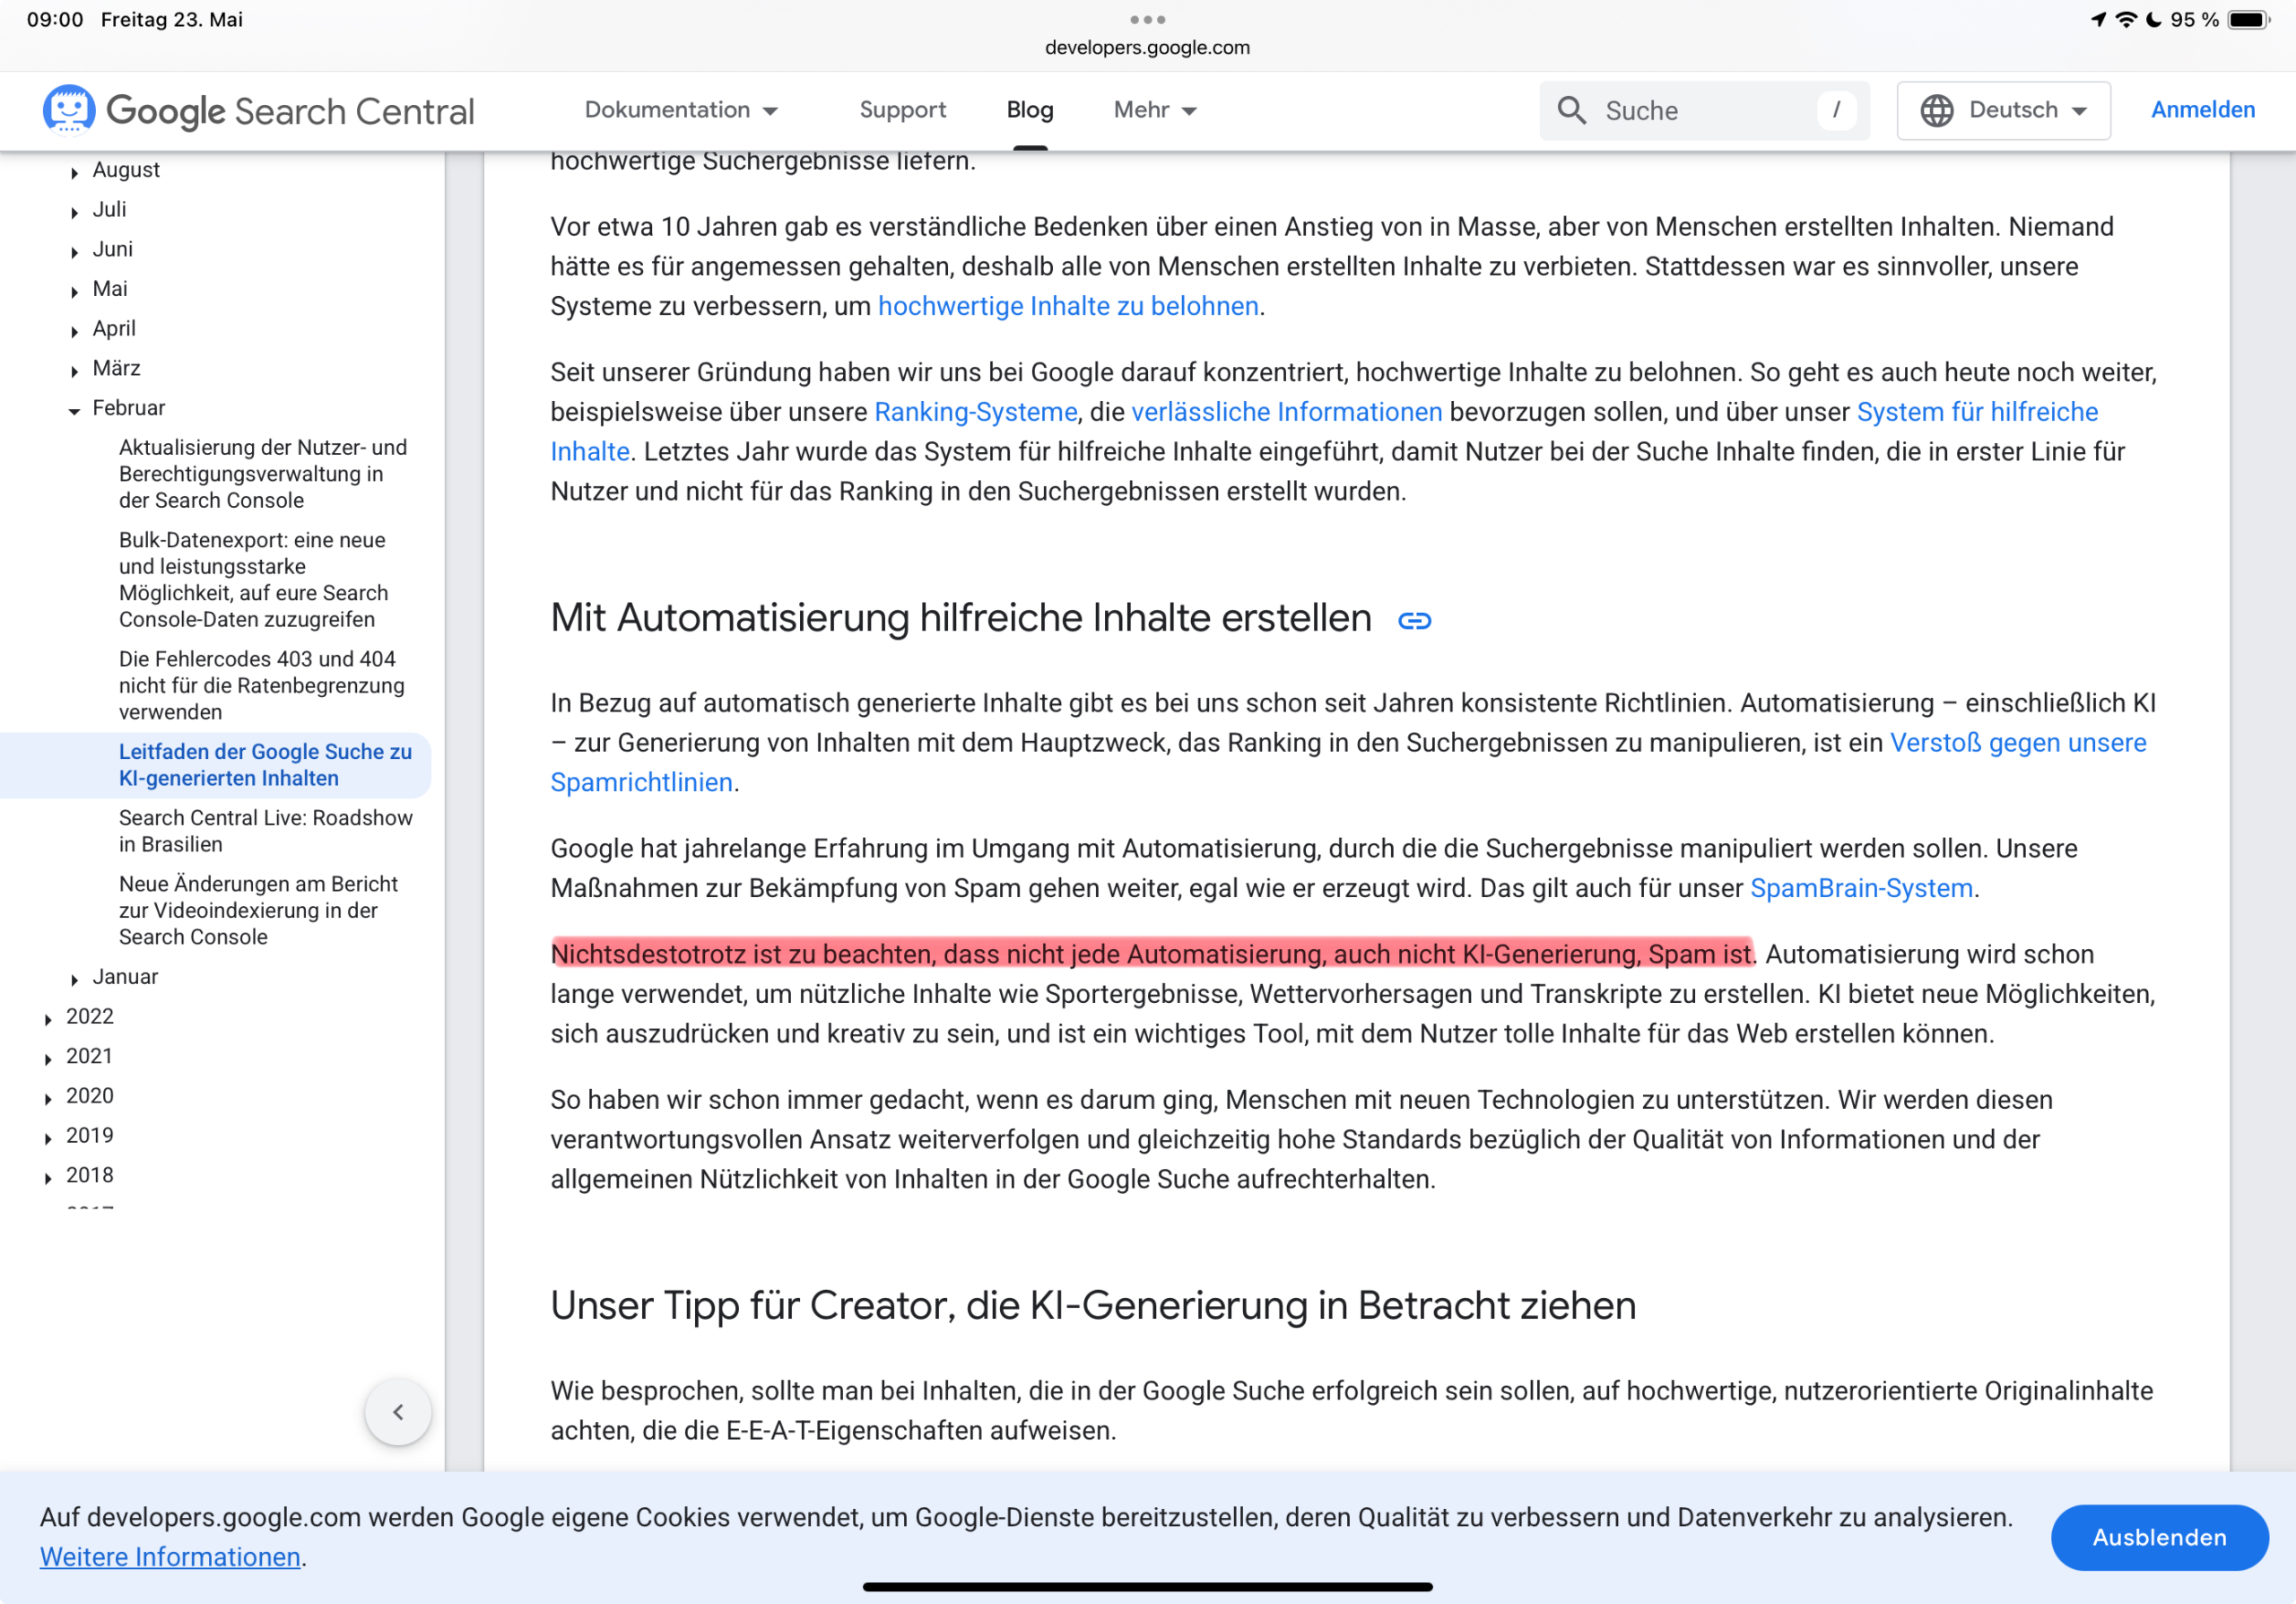Expand the Juni month in sidebar
2296x1604 pixels.
74,252
